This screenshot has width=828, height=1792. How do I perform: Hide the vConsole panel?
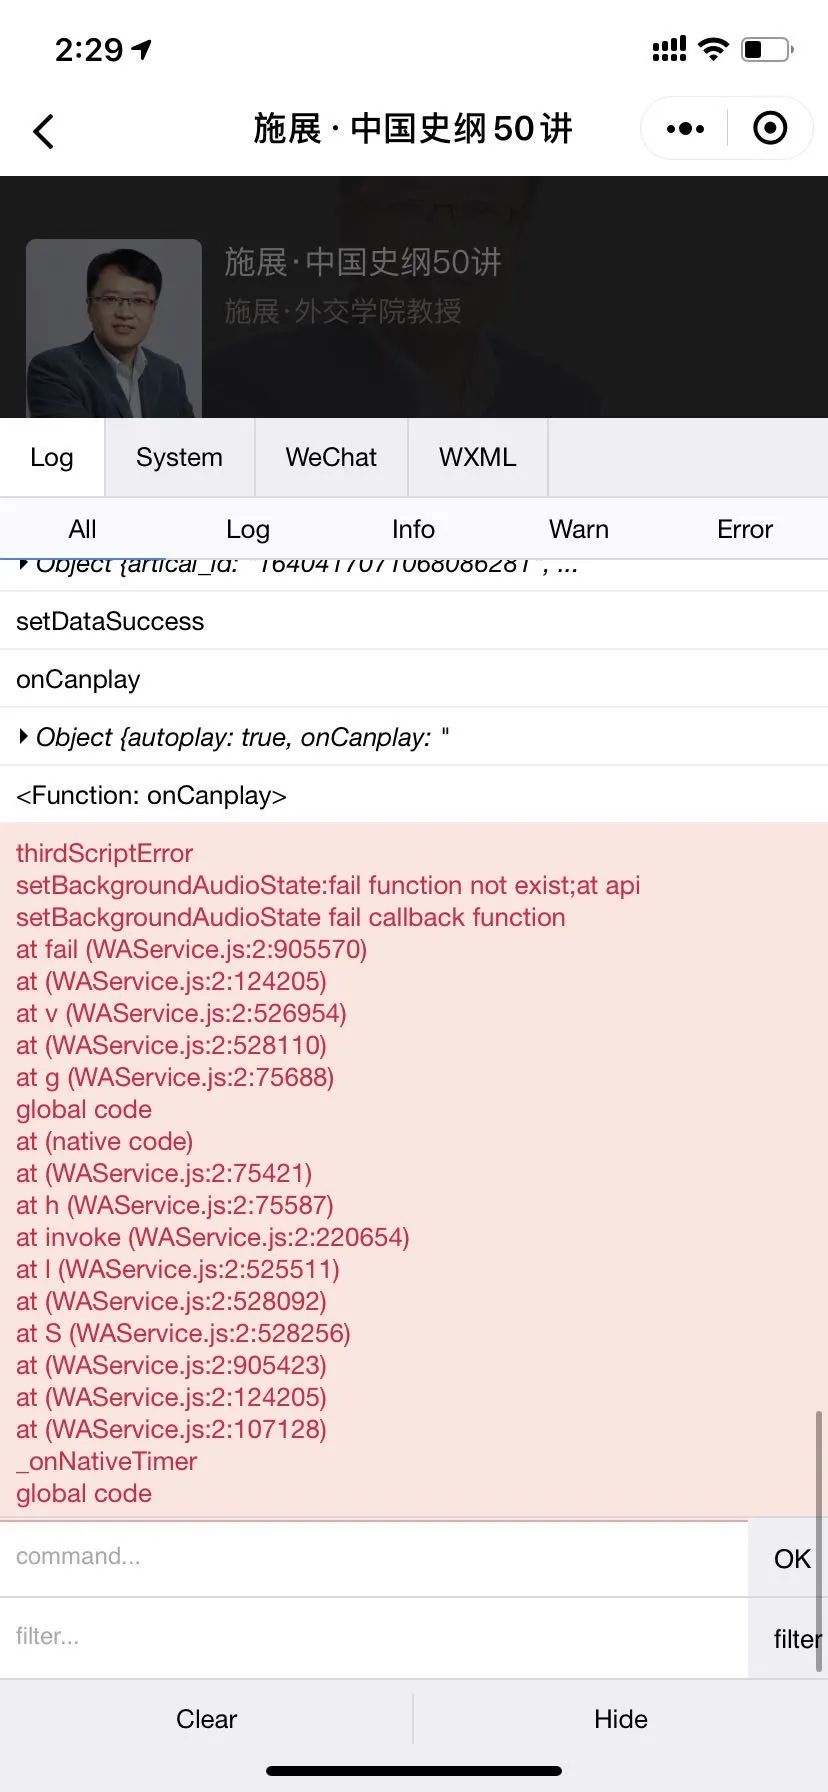[x=621, y=1719]
